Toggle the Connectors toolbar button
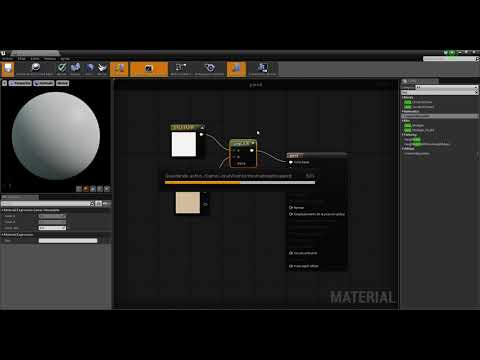480x360 pixels. pos(119,69)
